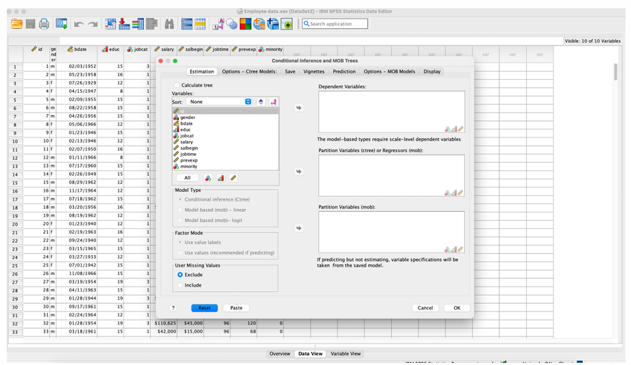Click the bdate column header in data grid
This screenshot has width=631, height=365.
click(x=77, y=49)
